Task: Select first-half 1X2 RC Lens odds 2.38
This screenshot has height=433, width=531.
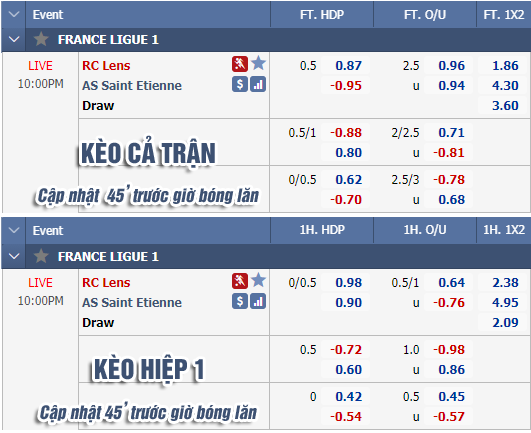Action: [x=505, y=282]
